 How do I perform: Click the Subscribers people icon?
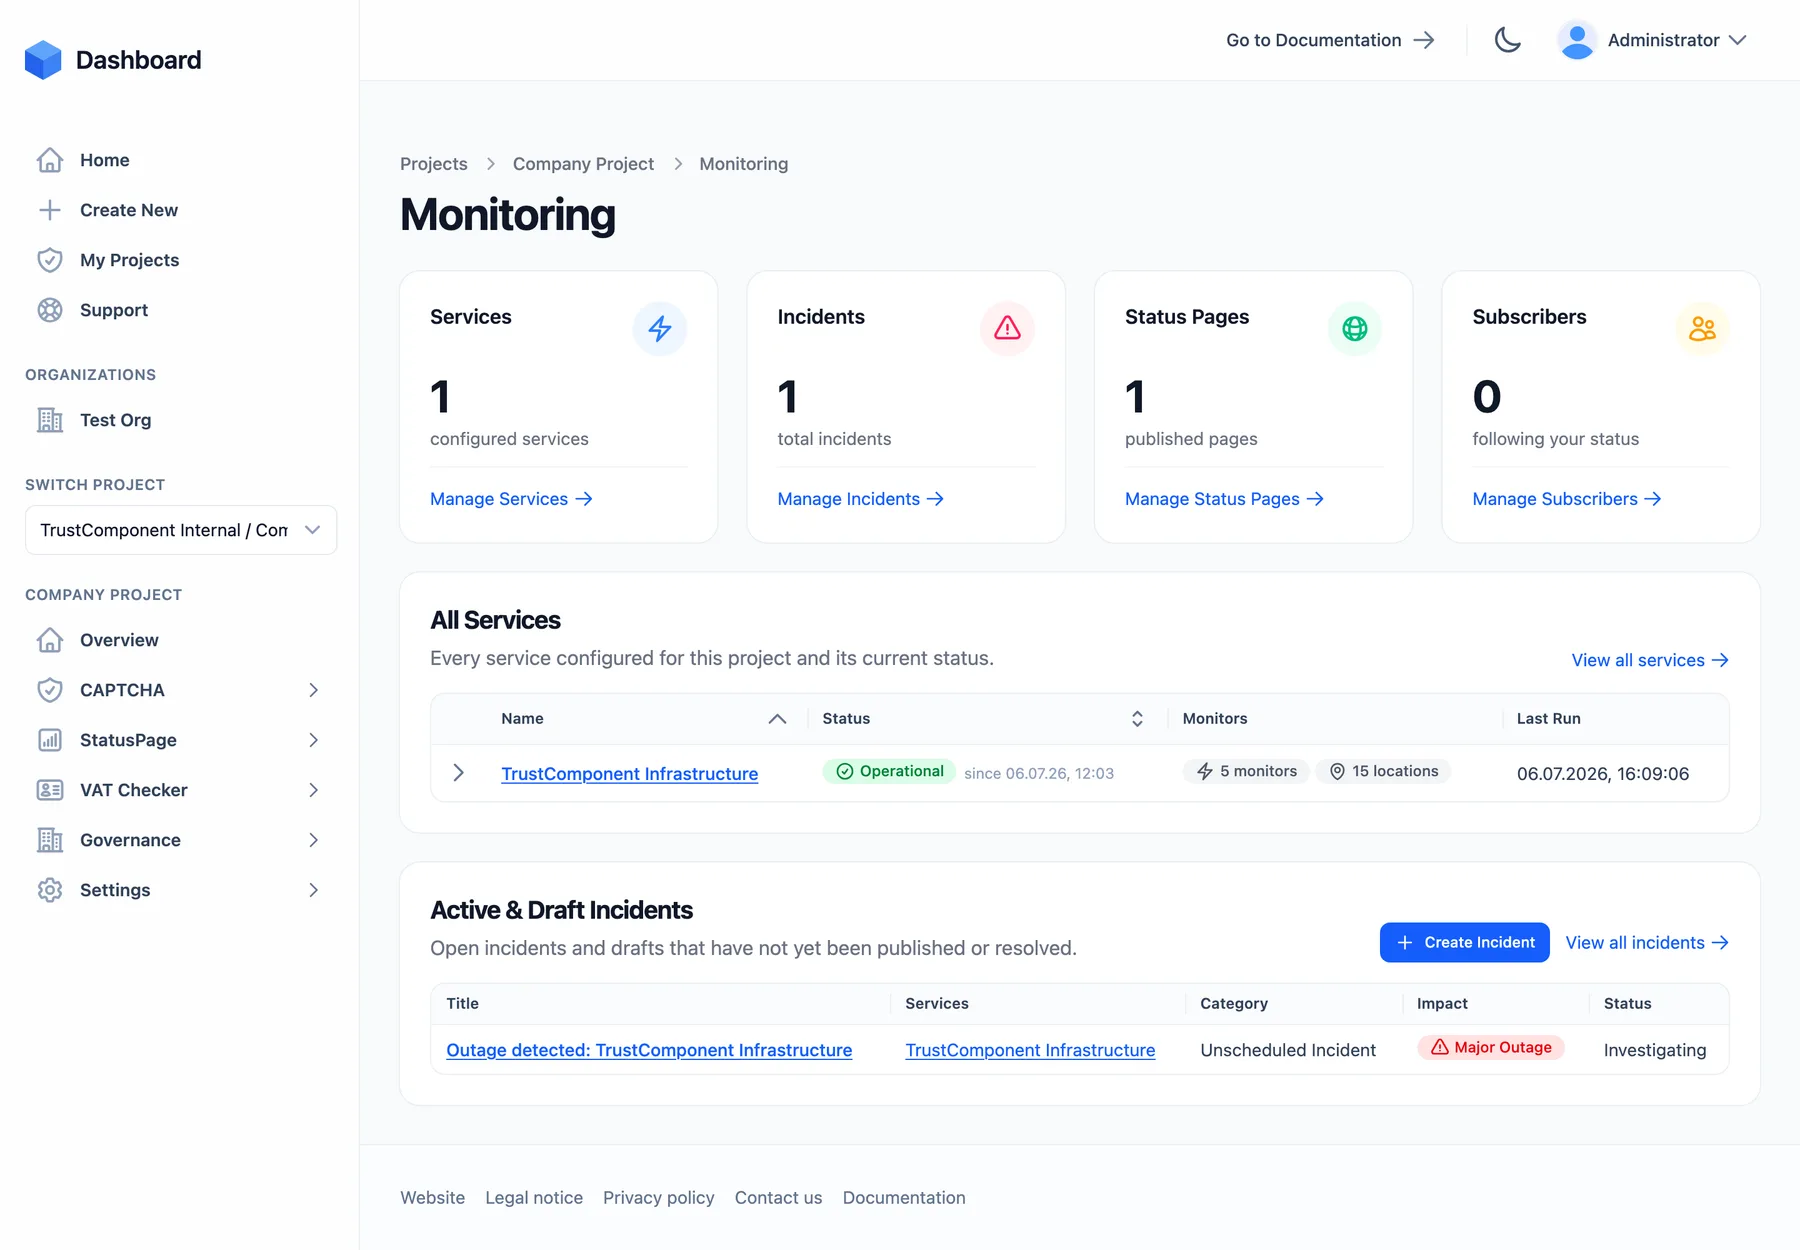click(x=1702, y=328)
